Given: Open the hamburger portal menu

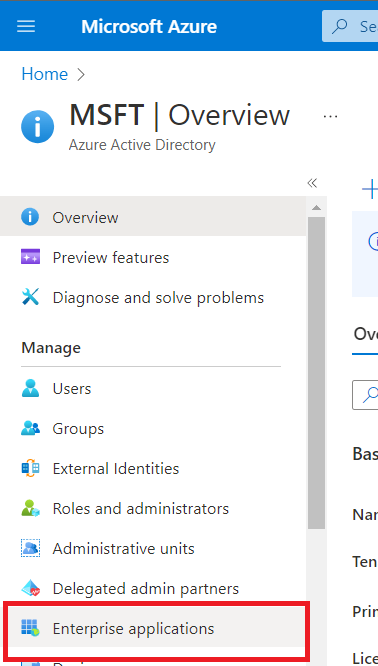Looking at the screenshot, I should click(x=26, y=26).
